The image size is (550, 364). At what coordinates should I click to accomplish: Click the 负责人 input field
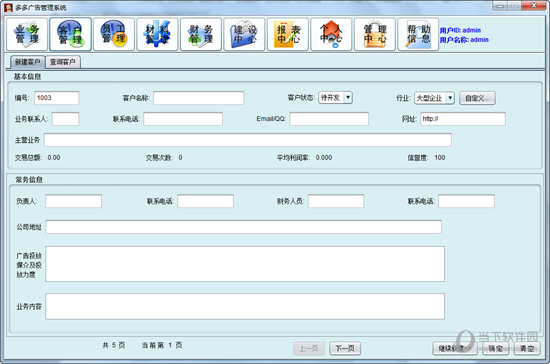click(73, 201)
